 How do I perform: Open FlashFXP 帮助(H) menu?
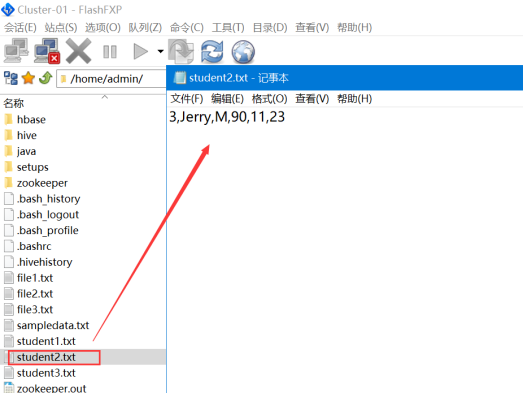coord(354,27)
